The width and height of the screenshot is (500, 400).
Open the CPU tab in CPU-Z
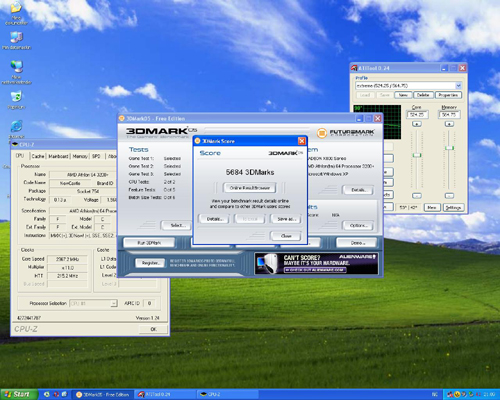tap(20, 156)
